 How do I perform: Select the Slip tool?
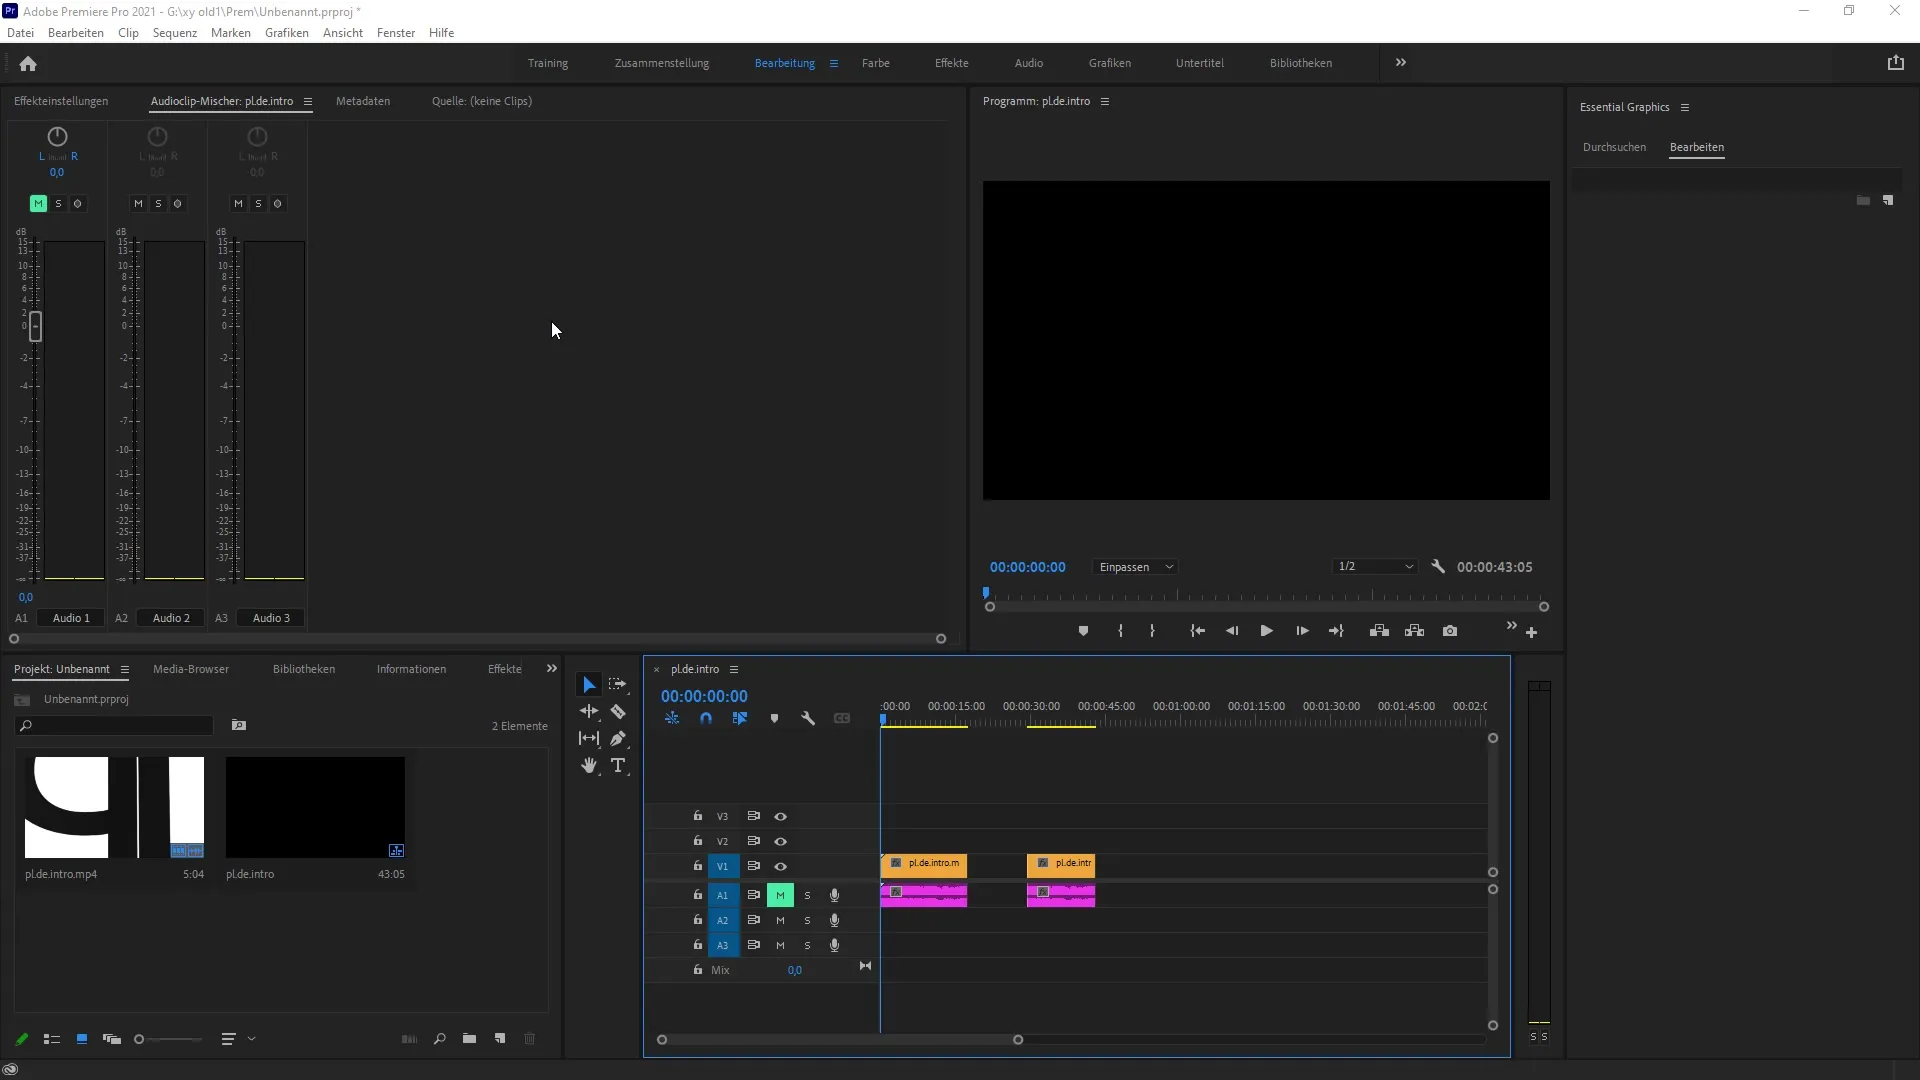coord(589,739)
